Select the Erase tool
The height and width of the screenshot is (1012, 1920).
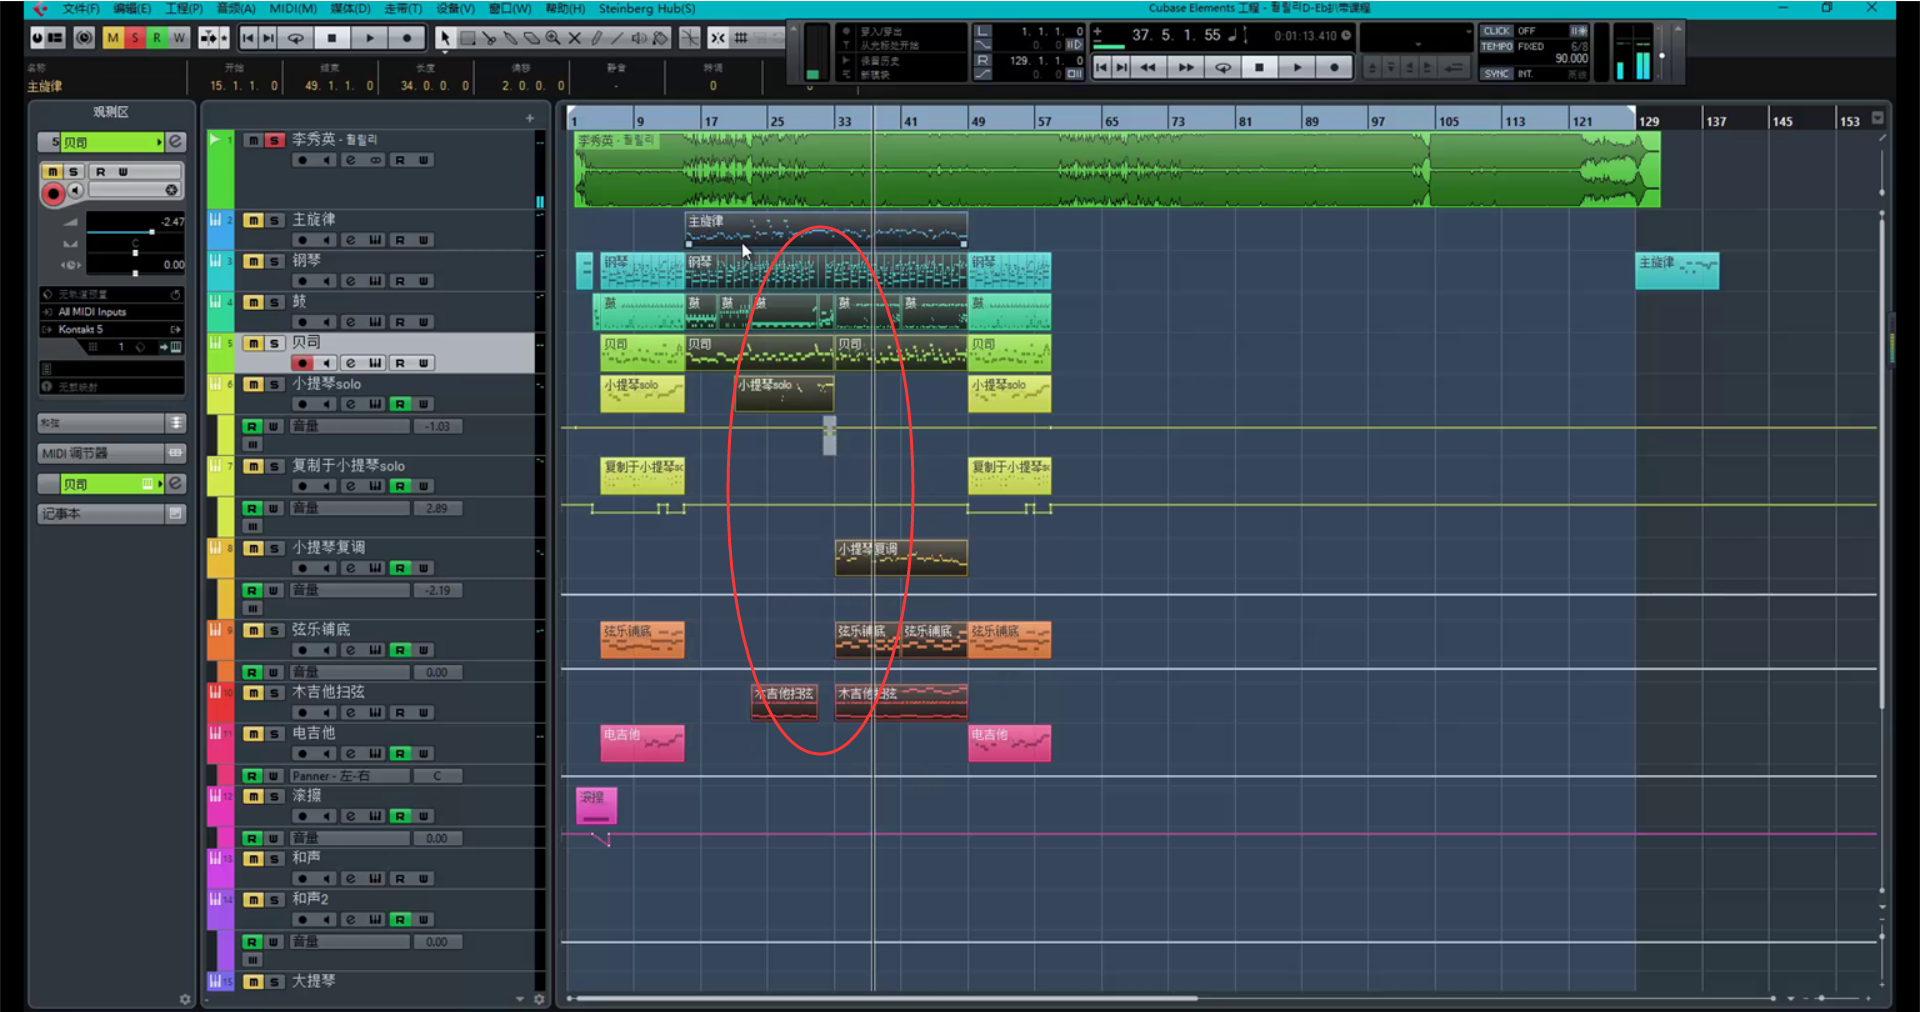(x=532, y=38)
